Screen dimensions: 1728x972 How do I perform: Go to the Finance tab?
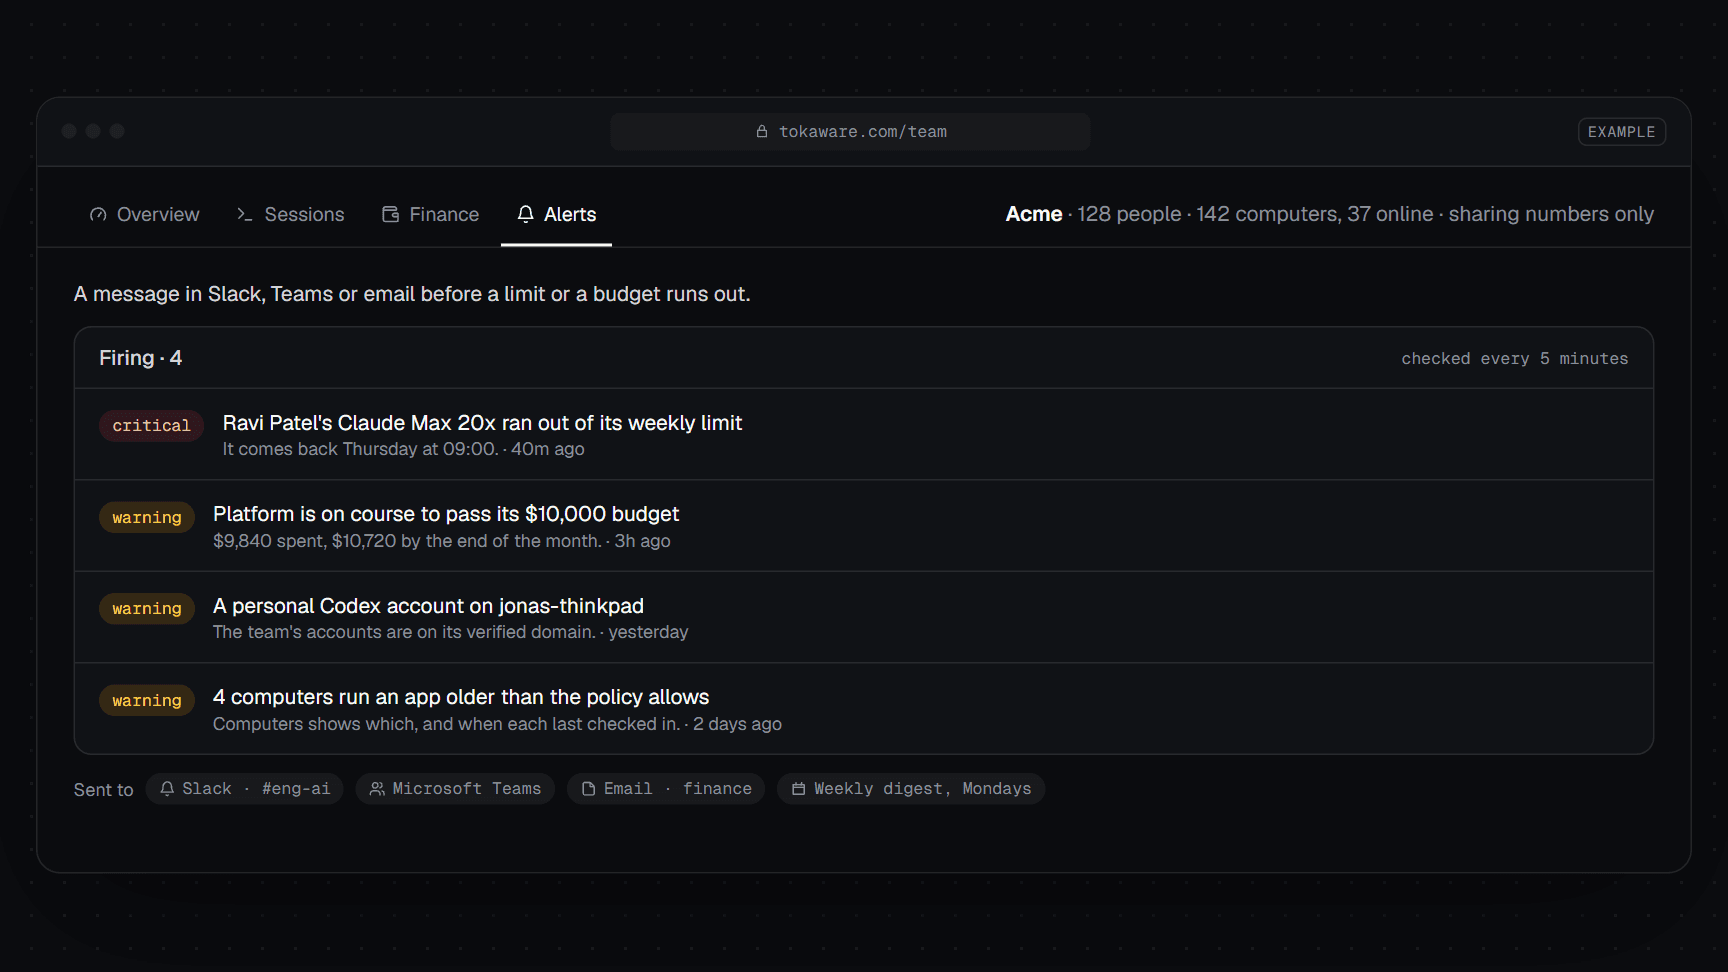(431, 214)
